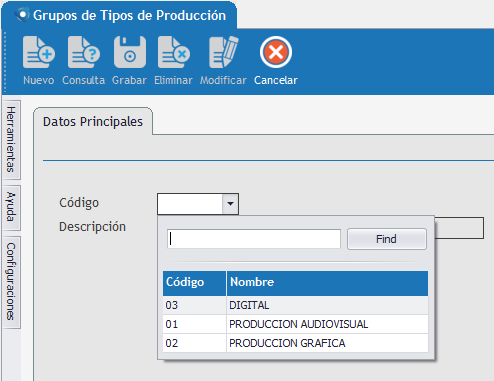The width and height of the screenshot is (494, 381).
Task: Select the Eliminar delete icon
Action: pos(174,52)
